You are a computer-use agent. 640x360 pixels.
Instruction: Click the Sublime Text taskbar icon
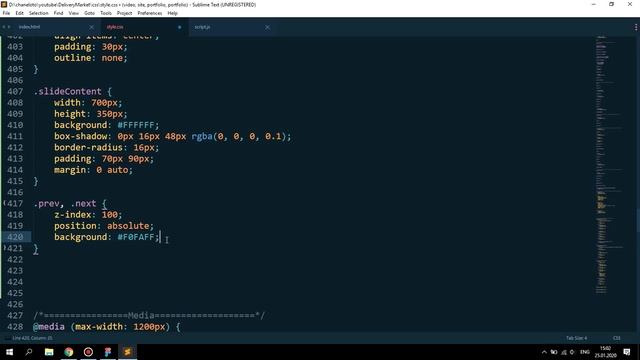coord(127,352)
